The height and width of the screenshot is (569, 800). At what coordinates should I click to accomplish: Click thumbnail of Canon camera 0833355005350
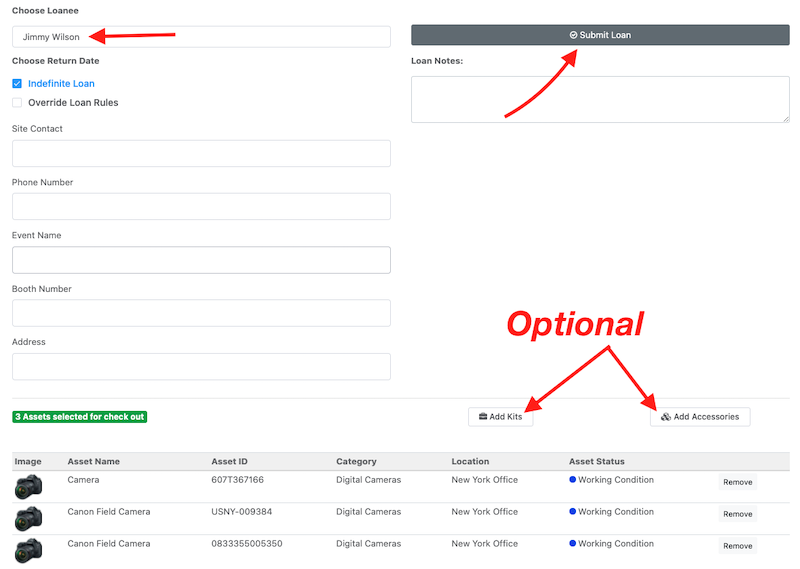click(29, 550)
